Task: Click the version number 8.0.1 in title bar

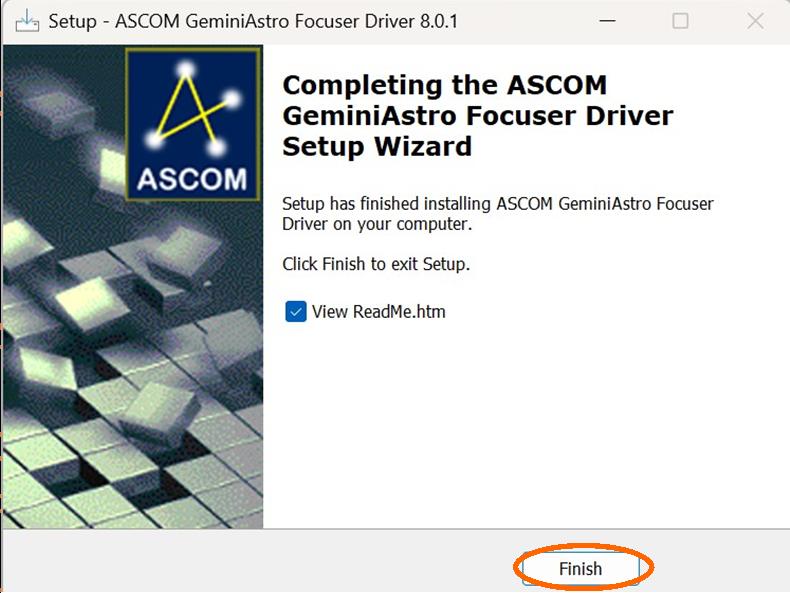Action: tap(438, 21)
